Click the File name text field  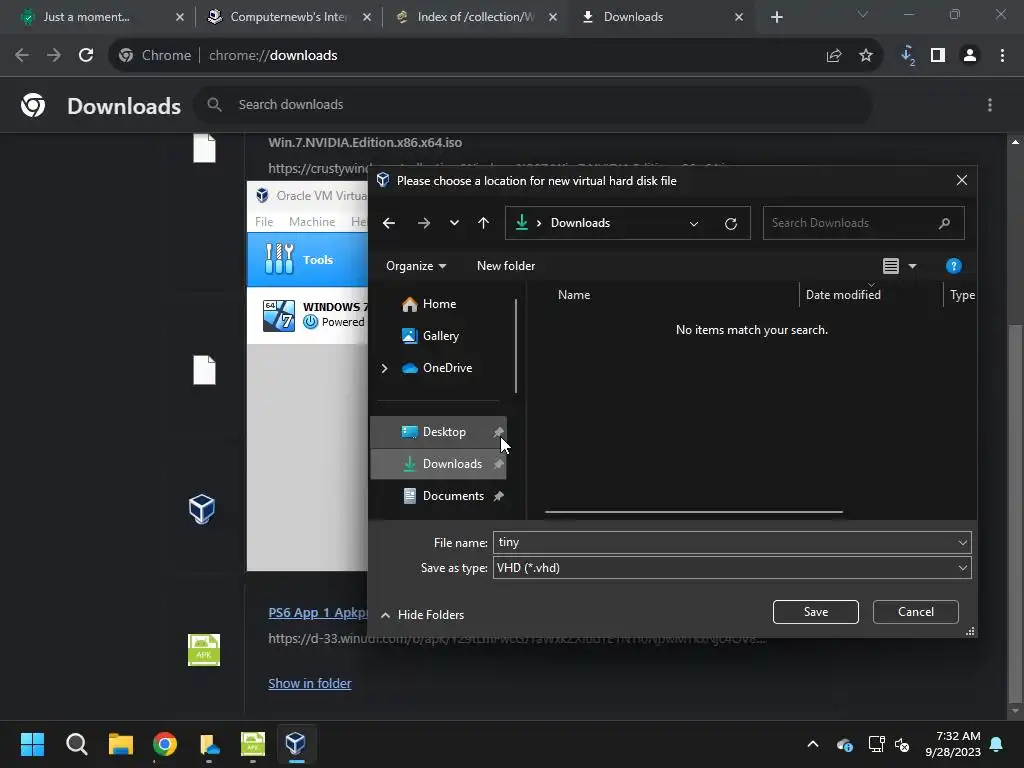[724, 542]
